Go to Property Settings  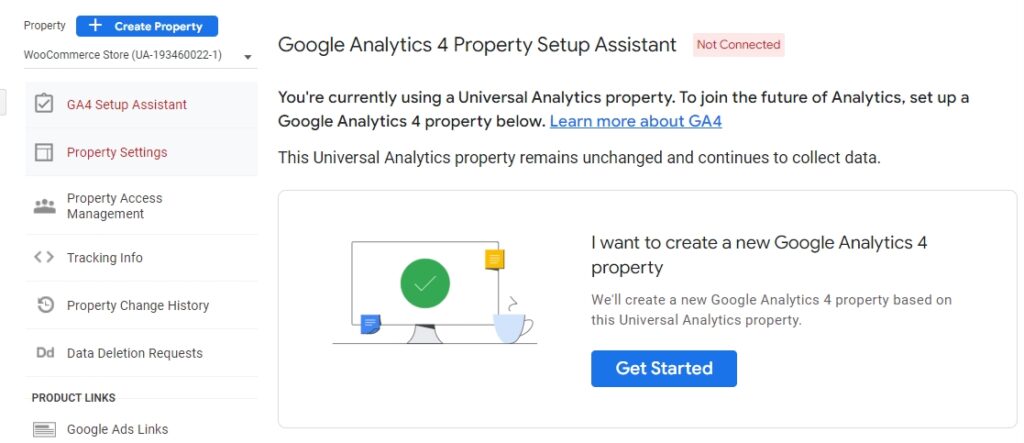tap(117, 152)
